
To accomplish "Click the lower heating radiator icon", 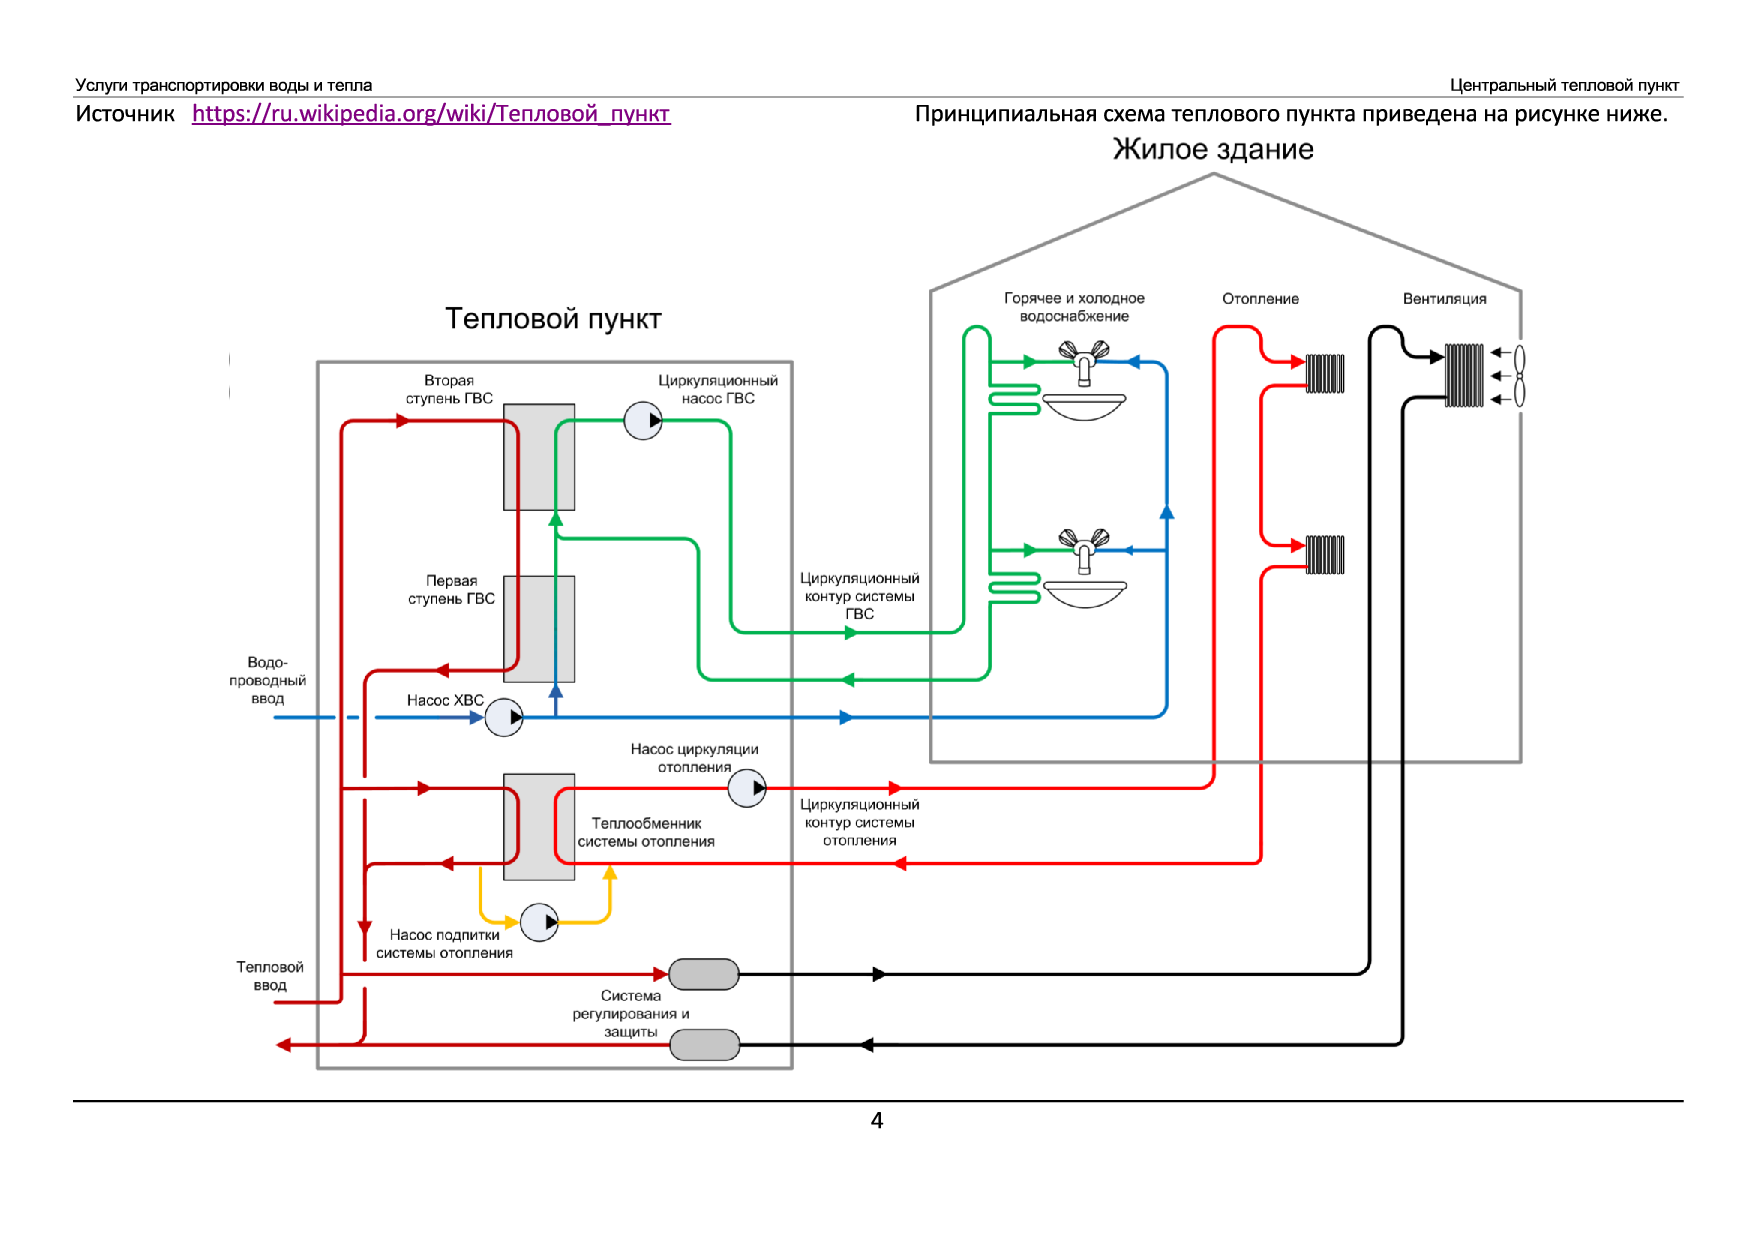I will click(x=1325, y=555).
